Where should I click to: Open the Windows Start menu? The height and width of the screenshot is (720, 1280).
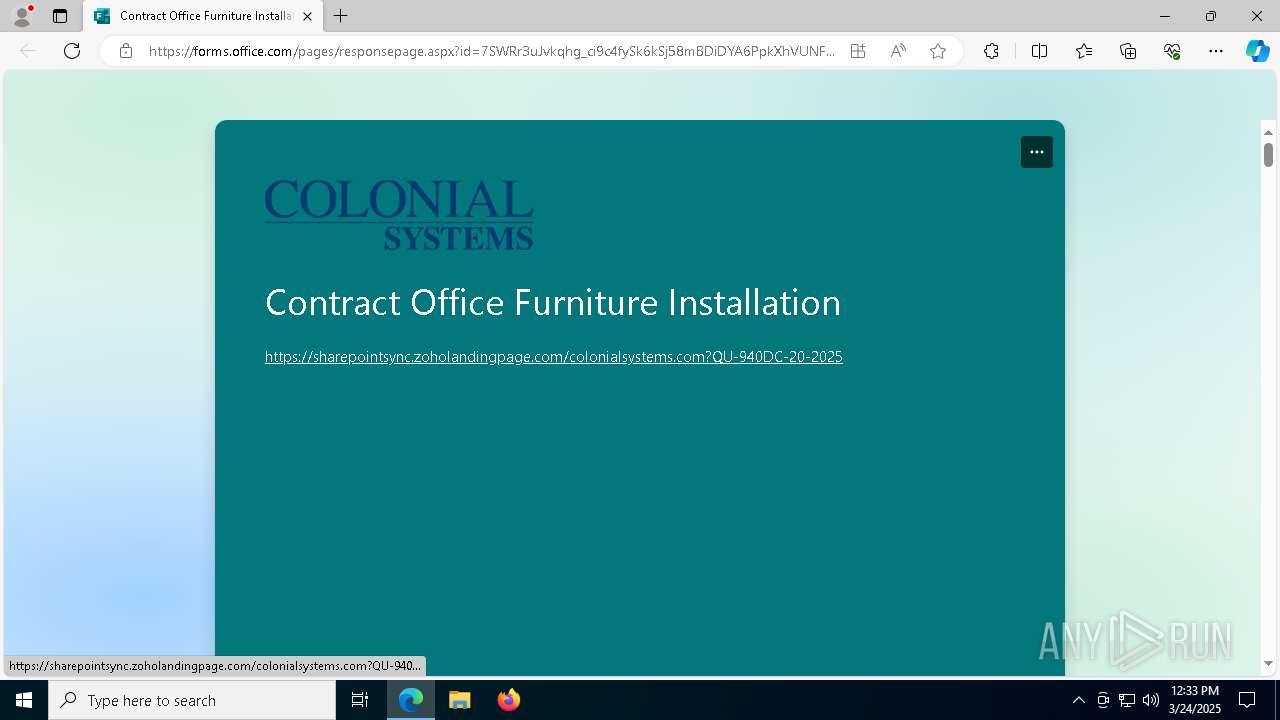pos(24,700)
